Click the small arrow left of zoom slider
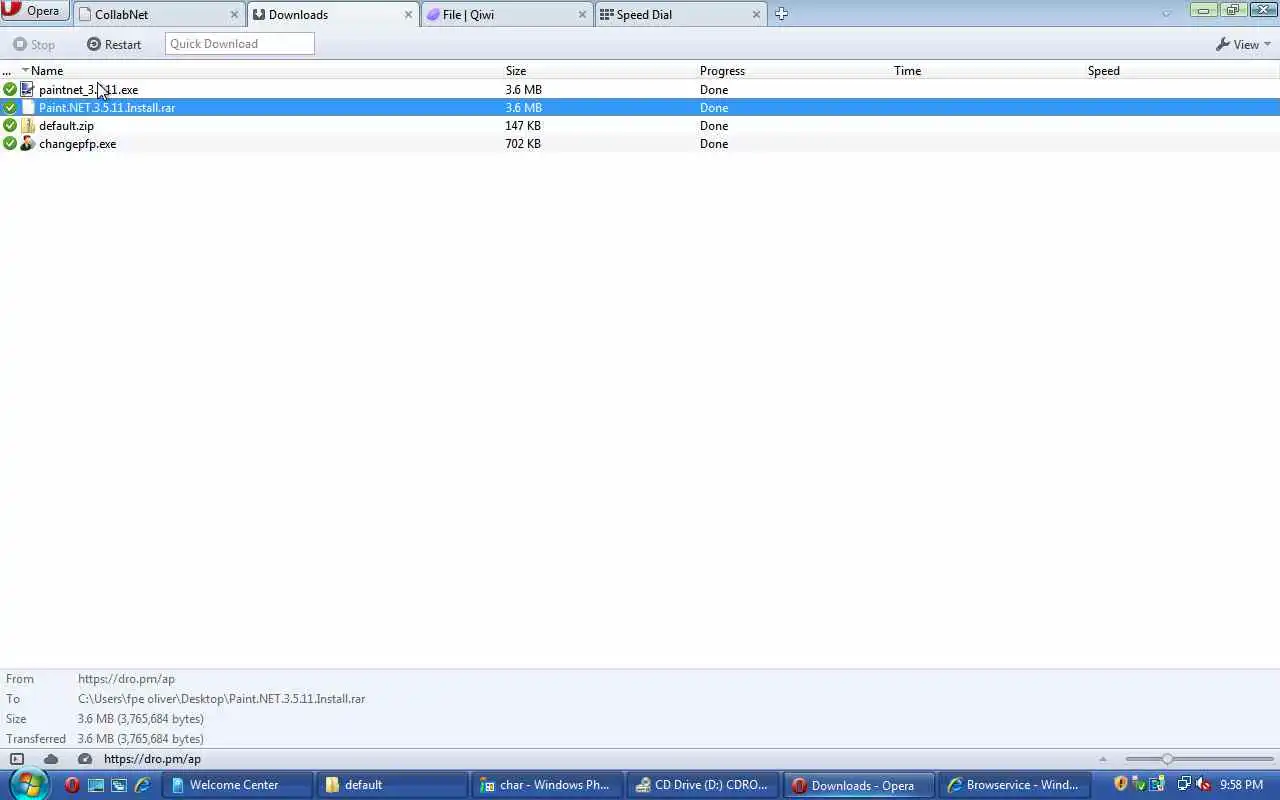 [x=1103, y=759]
